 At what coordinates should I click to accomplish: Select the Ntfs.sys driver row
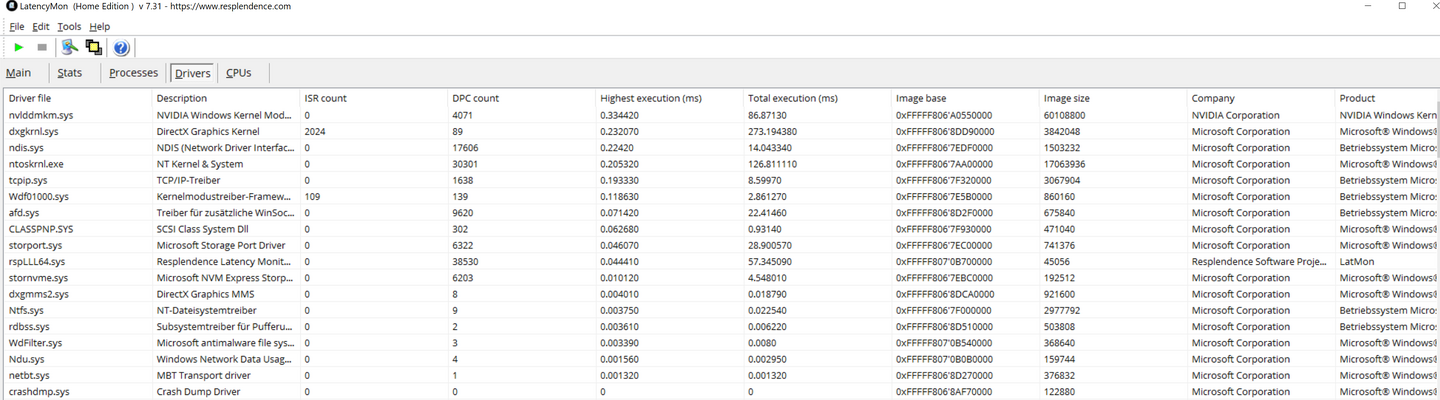point(720,310)
